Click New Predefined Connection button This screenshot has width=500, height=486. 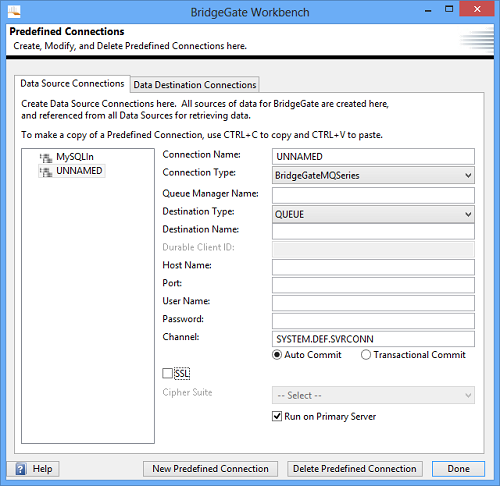tap(210, 469)
